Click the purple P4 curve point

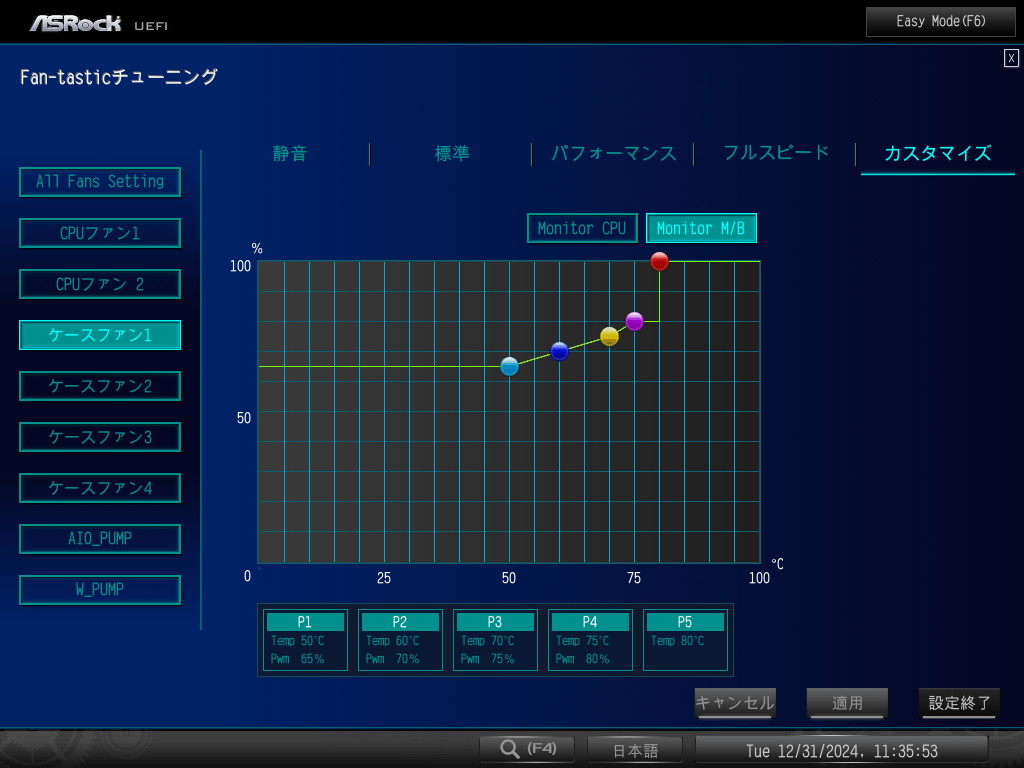click(x=634, y=321)
